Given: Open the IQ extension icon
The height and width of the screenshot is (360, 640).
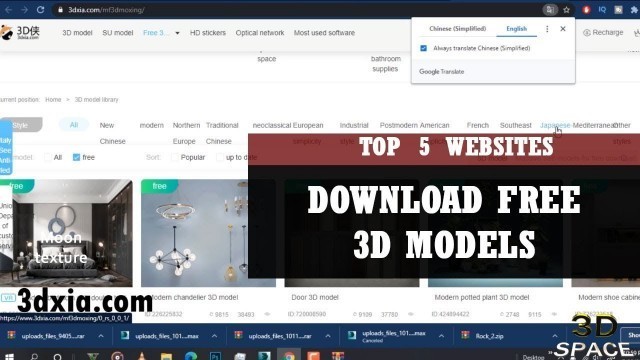Looking at the screenshot, I should coord(602,10).
